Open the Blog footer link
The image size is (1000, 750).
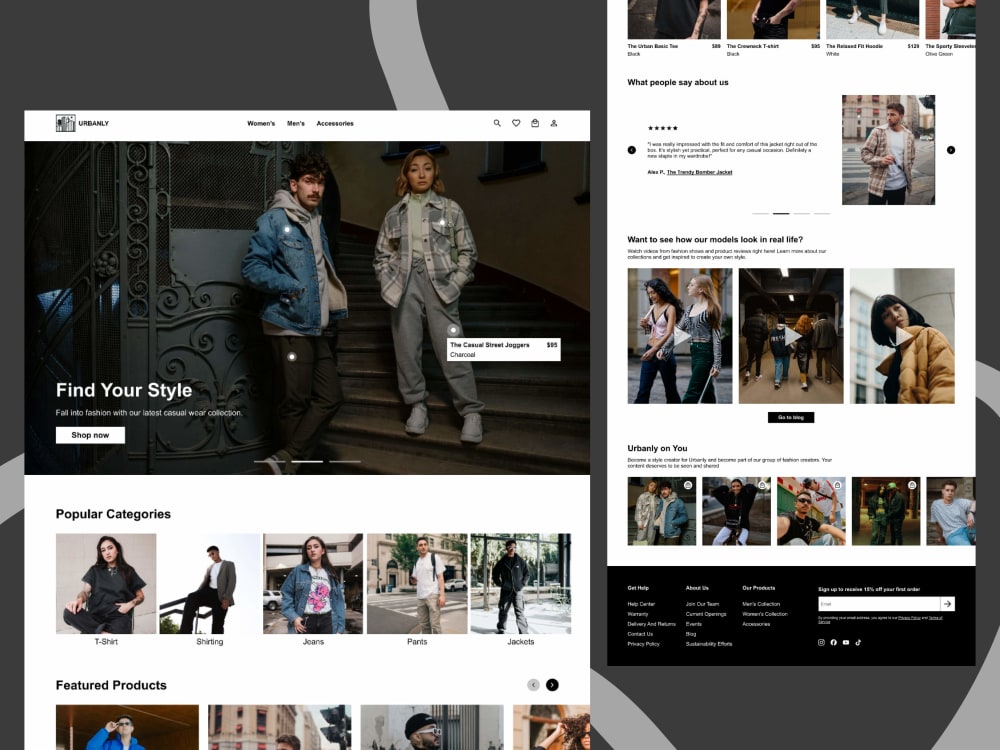tap(691, 634)
